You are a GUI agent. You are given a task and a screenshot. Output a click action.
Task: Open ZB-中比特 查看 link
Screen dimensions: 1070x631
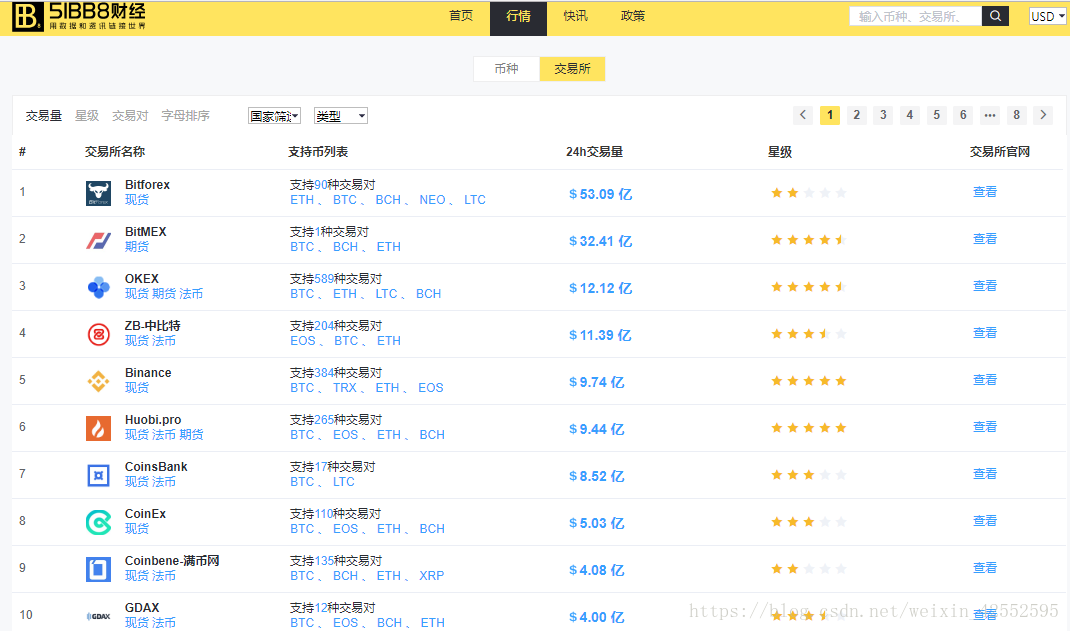coord(985,333)
